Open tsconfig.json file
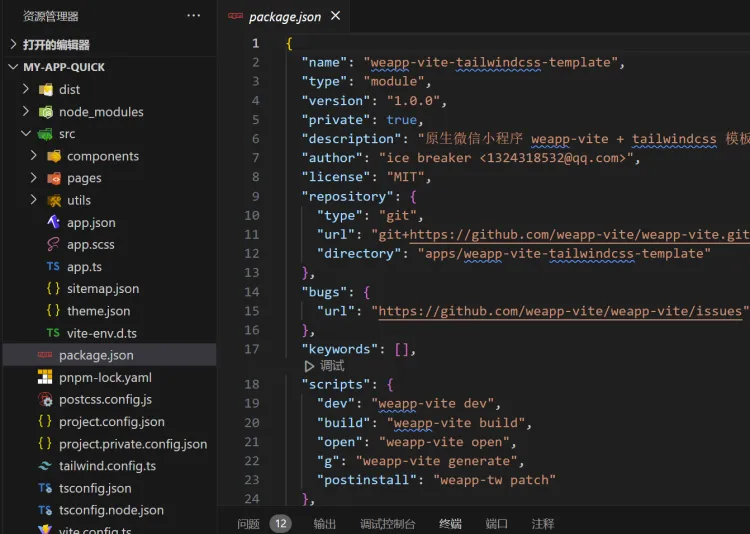750x534 pixels. (x=95, y=488)
